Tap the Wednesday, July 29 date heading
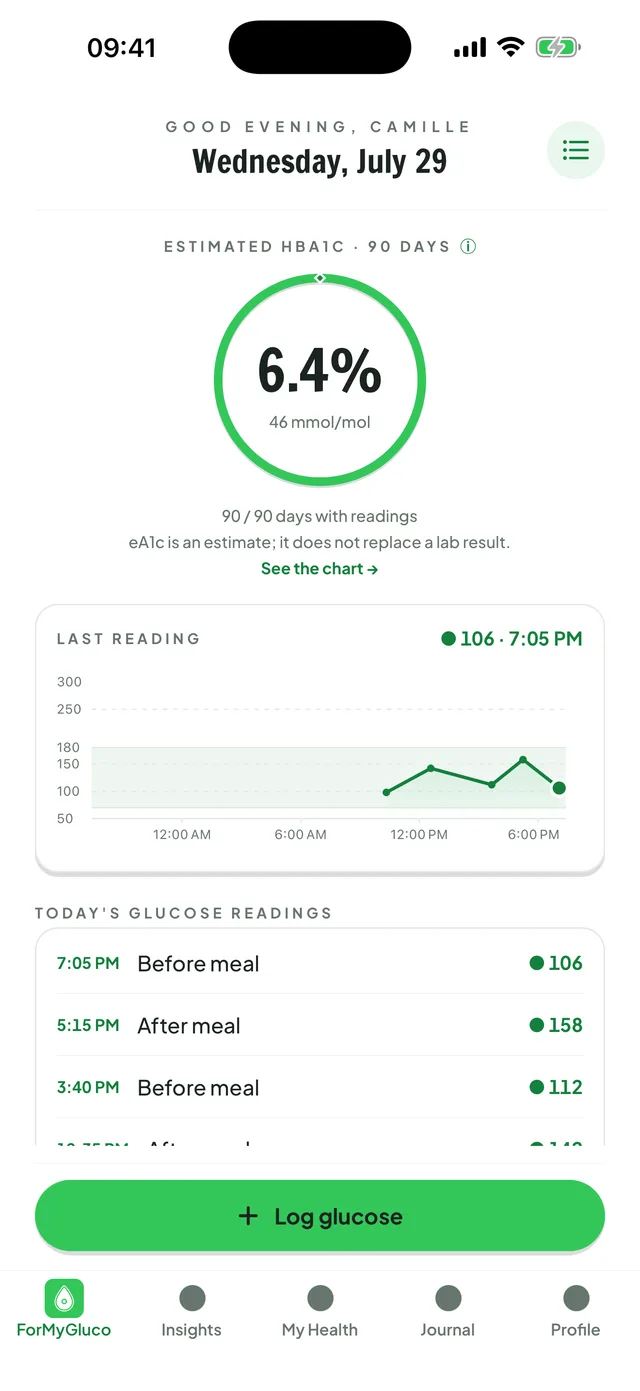This screenshot has height=1391, width=640. [320, 161]
